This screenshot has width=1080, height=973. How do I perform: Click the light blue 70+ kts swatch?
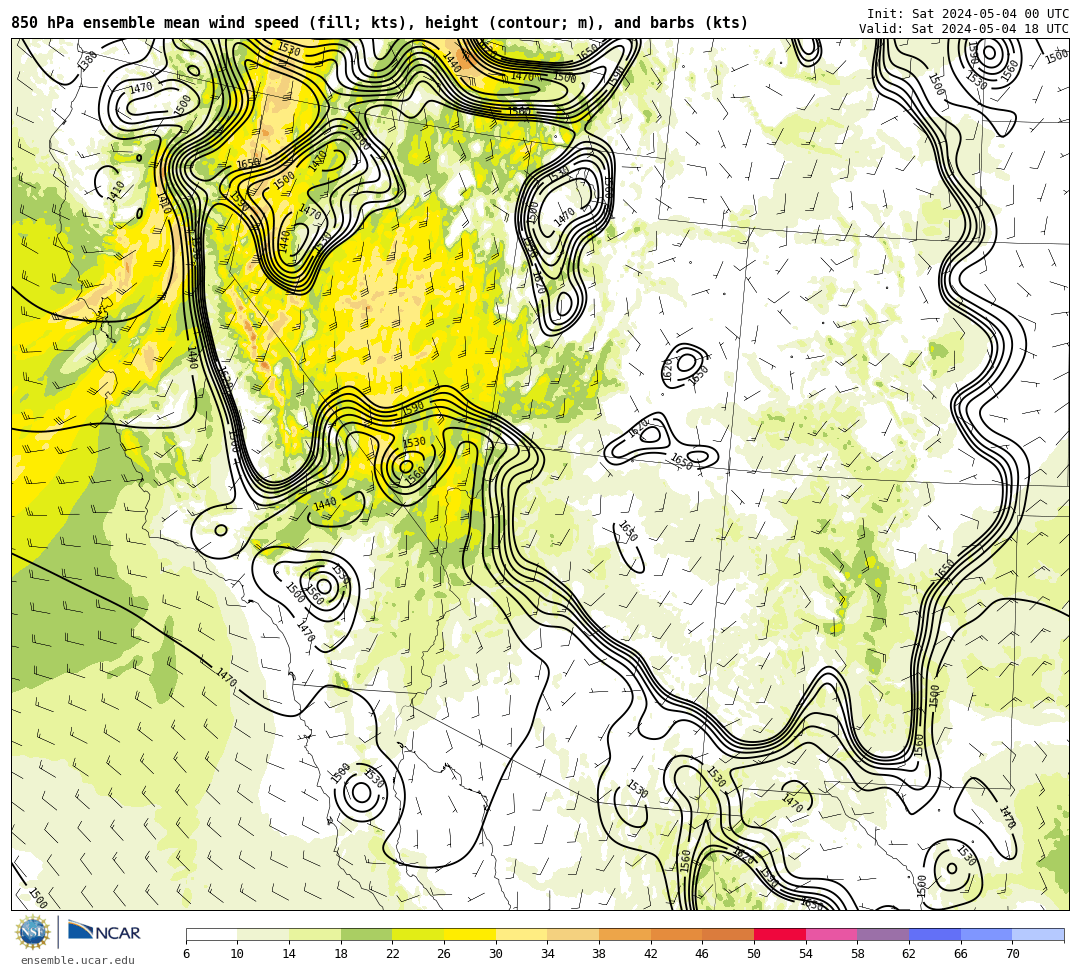tap(1038, 934)
